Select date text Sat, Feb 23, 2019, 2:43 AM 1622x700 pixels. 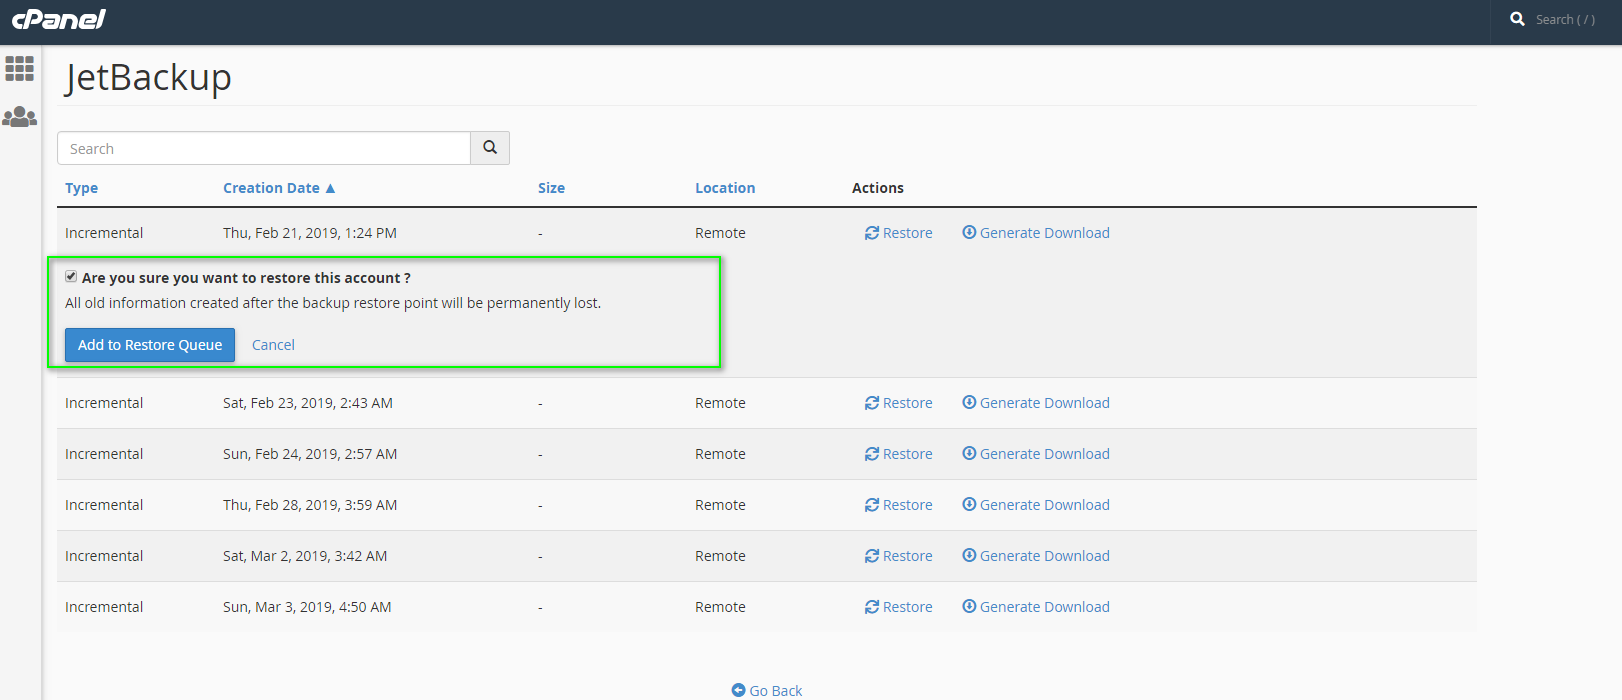(308, 403)
